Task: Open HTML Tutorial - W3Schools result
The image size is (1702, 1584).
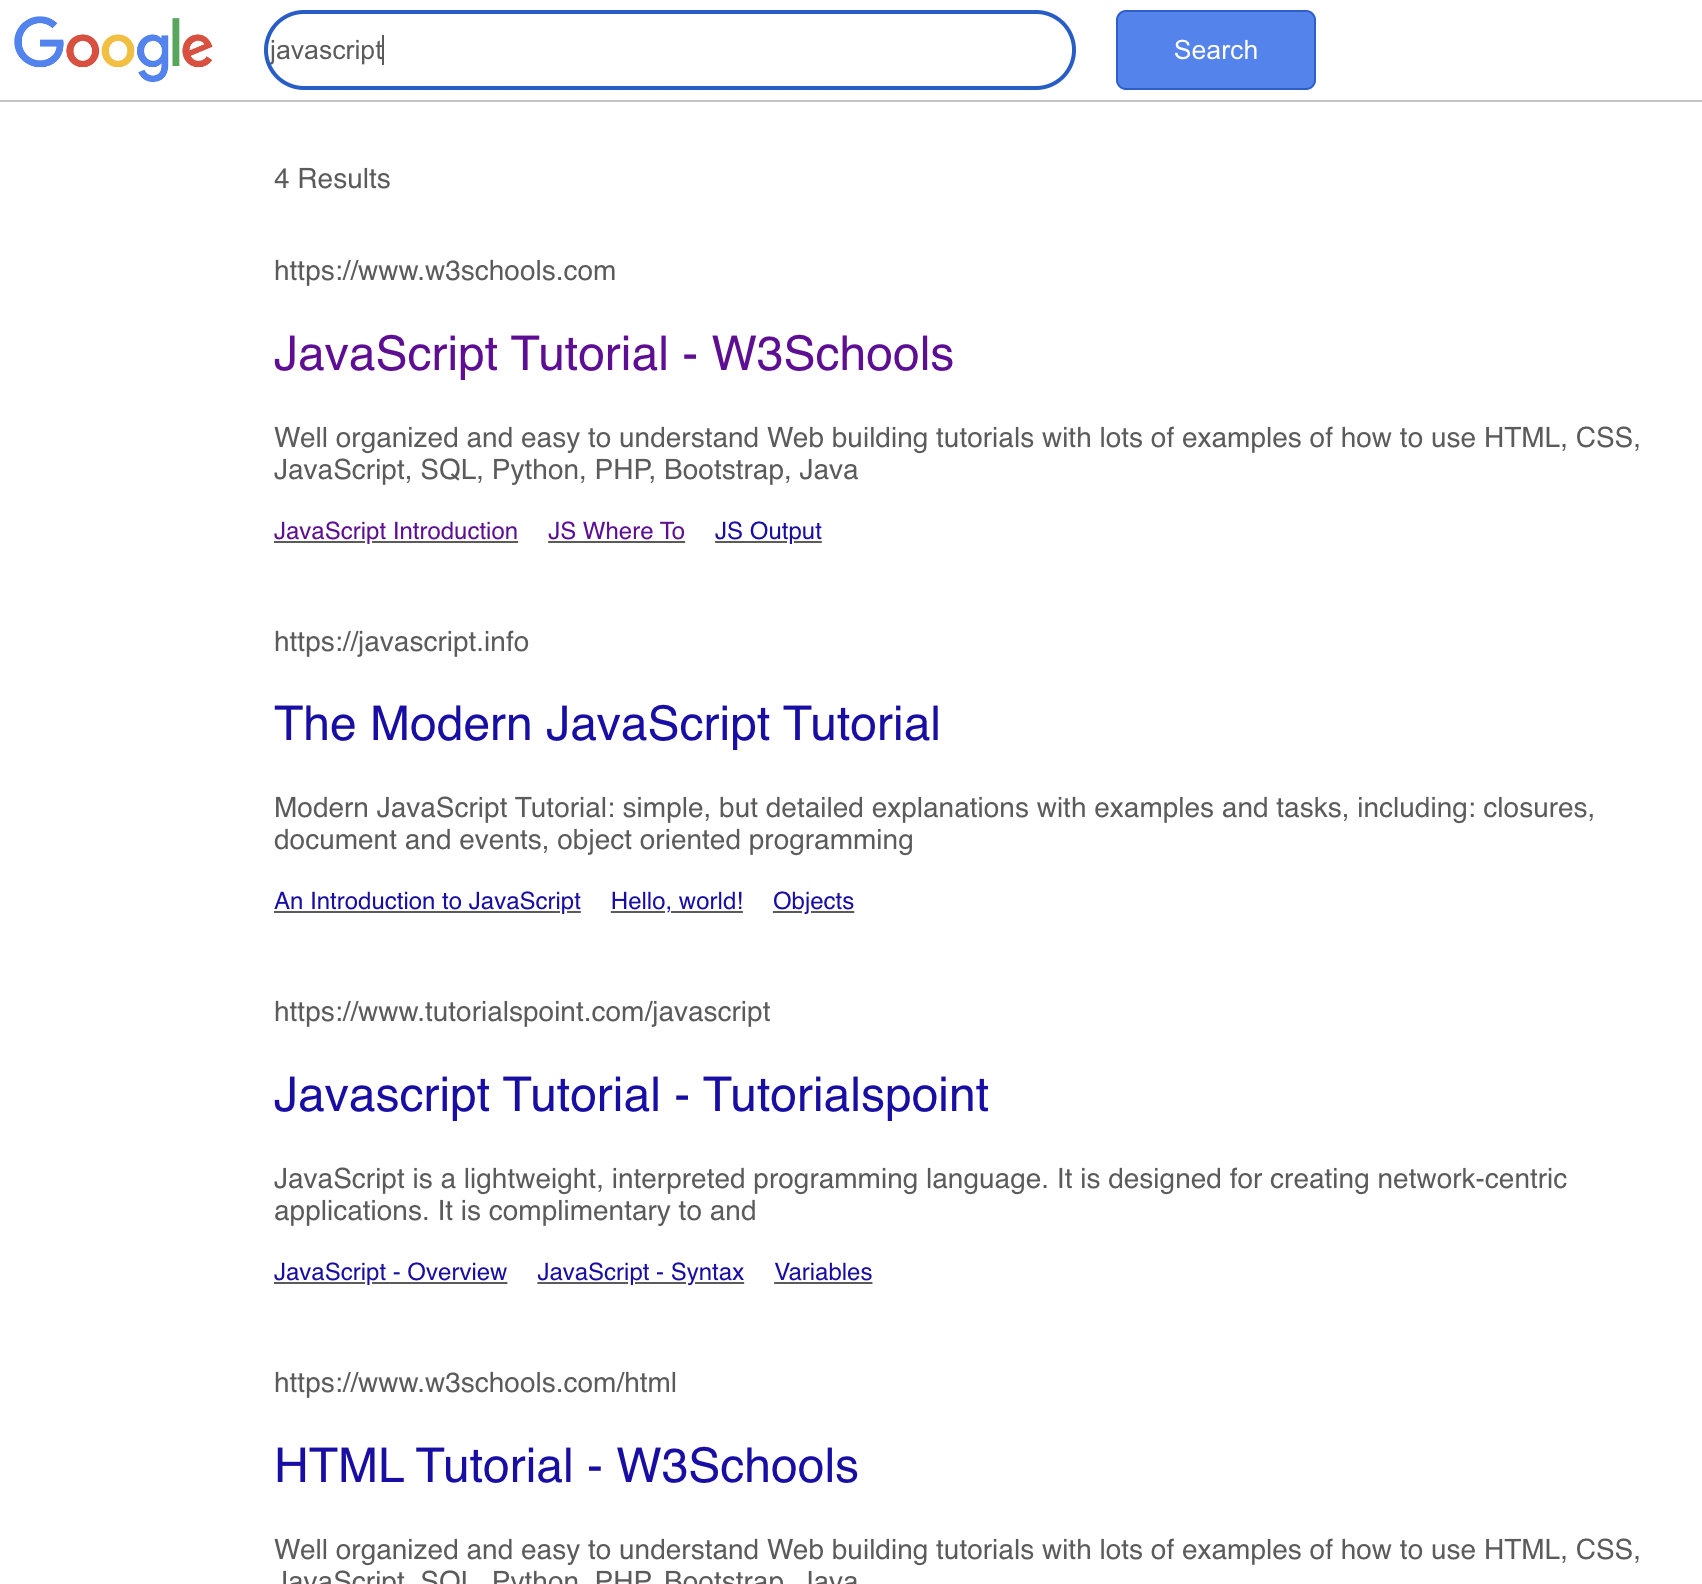Action: (x=566, y=1466)
